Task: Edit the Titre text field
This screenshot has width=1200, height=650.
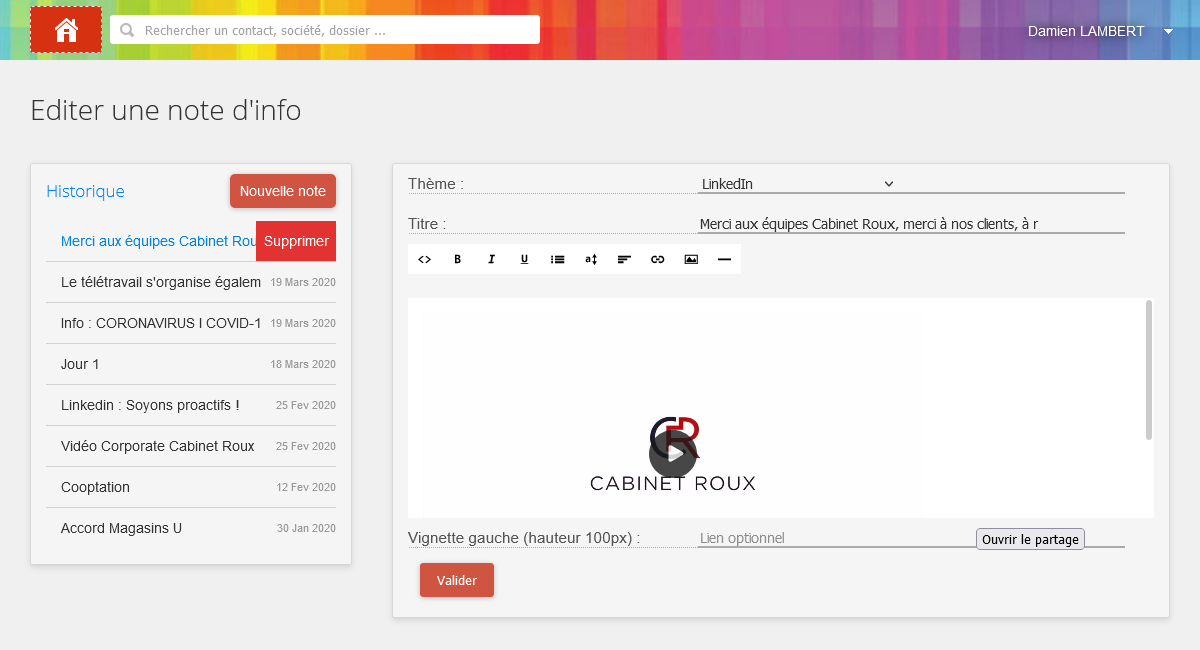Action: point(911,224)
